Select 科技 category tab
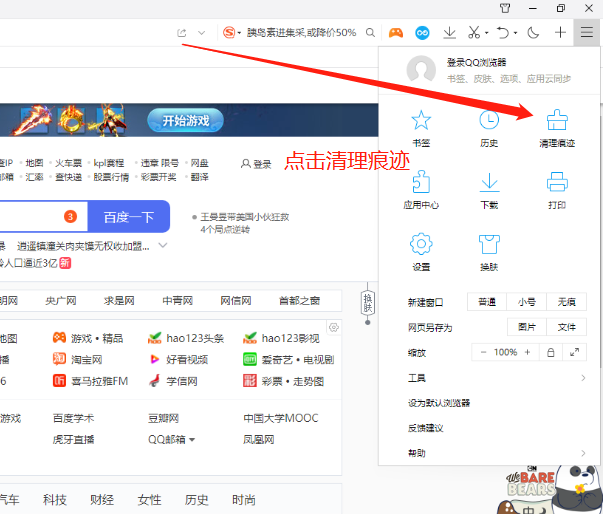The image size is (603, 514). 55,500
